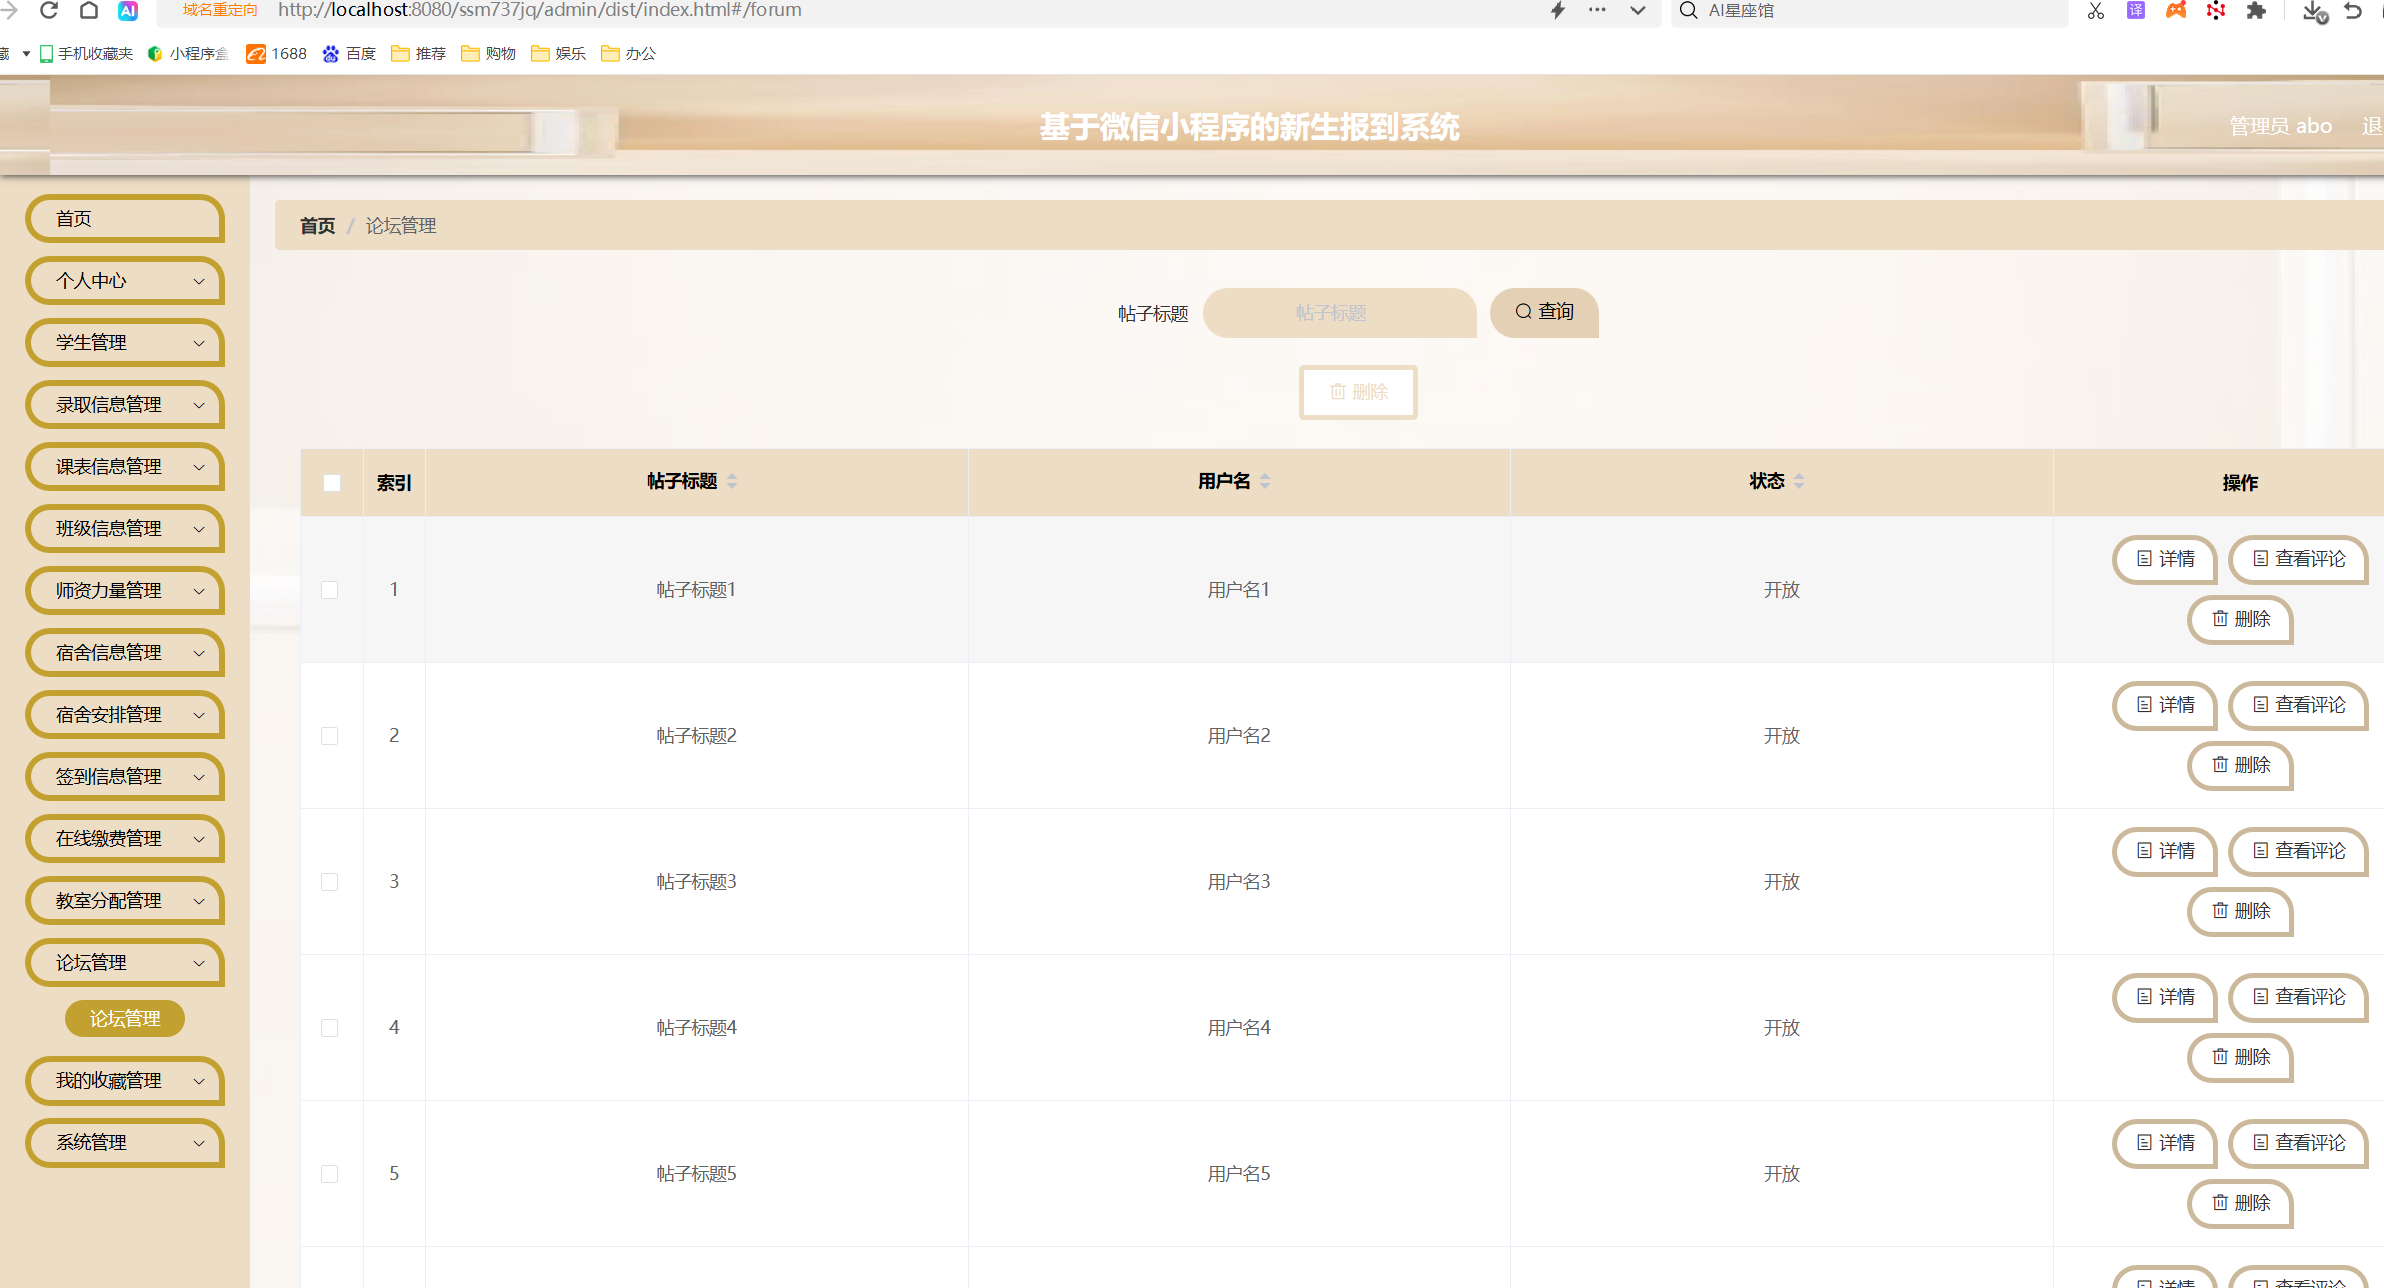Screen dimensions: 2384x1288
Task: Expand the address bar dropdown chevron
Action: click(1637, 11)
